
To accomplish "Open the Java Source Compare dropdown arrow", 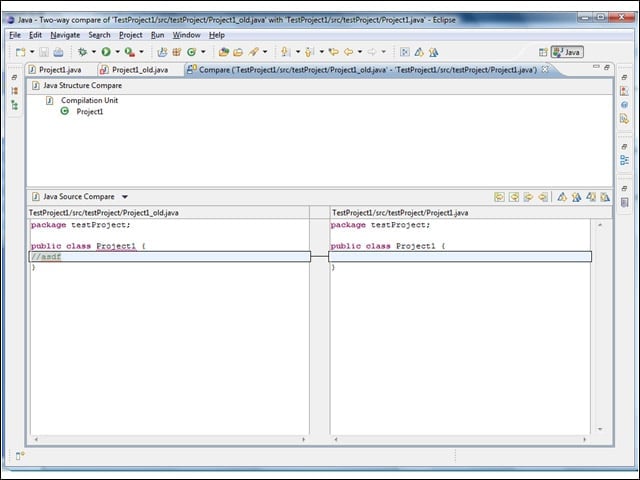I will [125, 197].
